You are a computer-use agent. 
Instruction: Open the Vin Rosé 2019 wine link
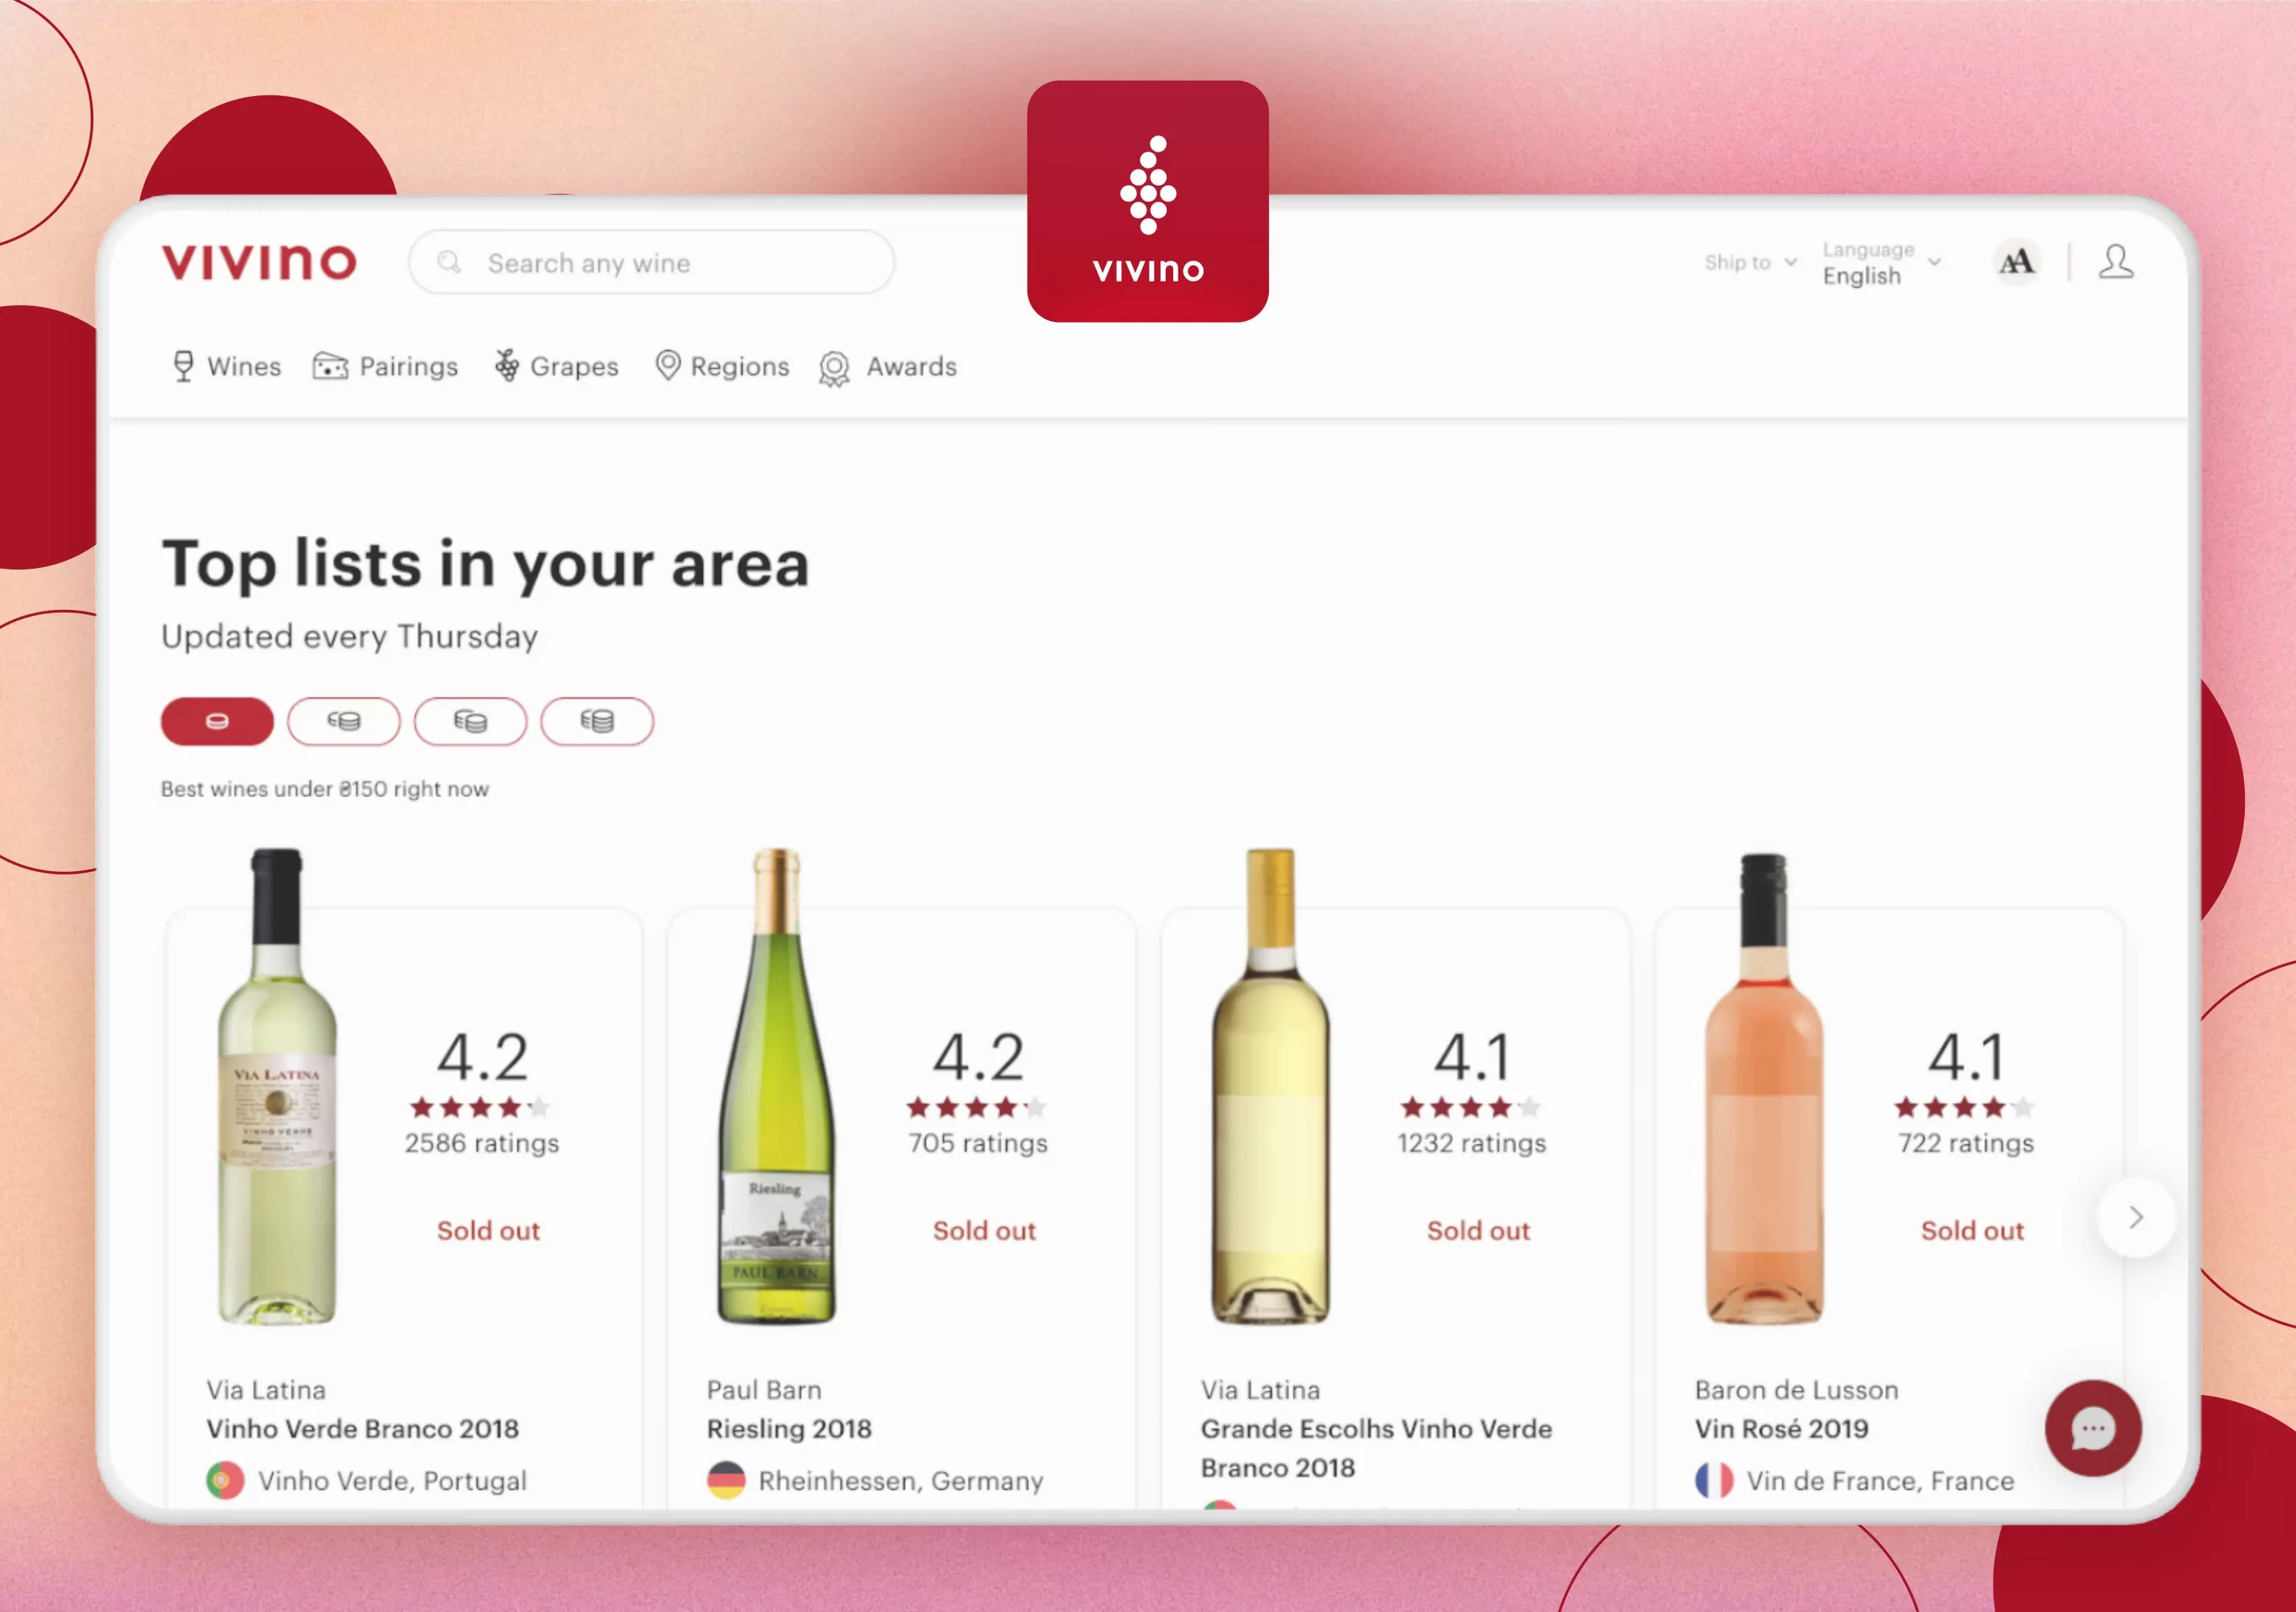tap(1781, 1428)
